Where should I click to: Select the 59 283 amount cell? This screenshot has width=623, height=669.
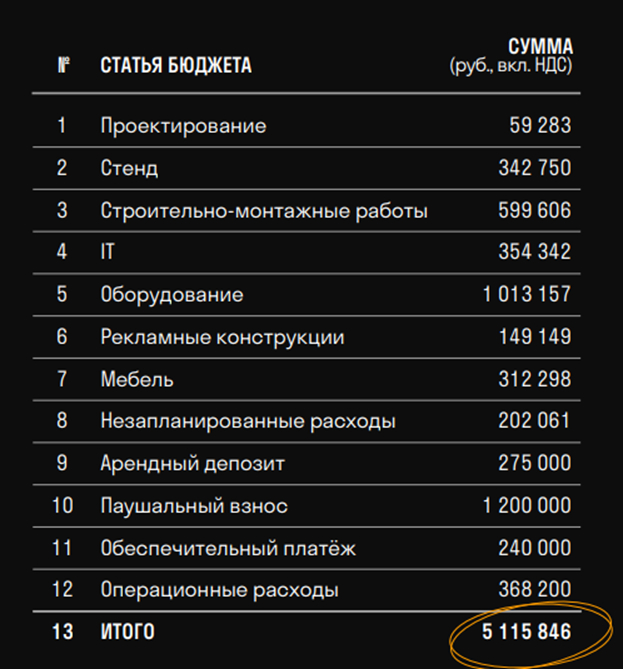(x=540, y=126)
